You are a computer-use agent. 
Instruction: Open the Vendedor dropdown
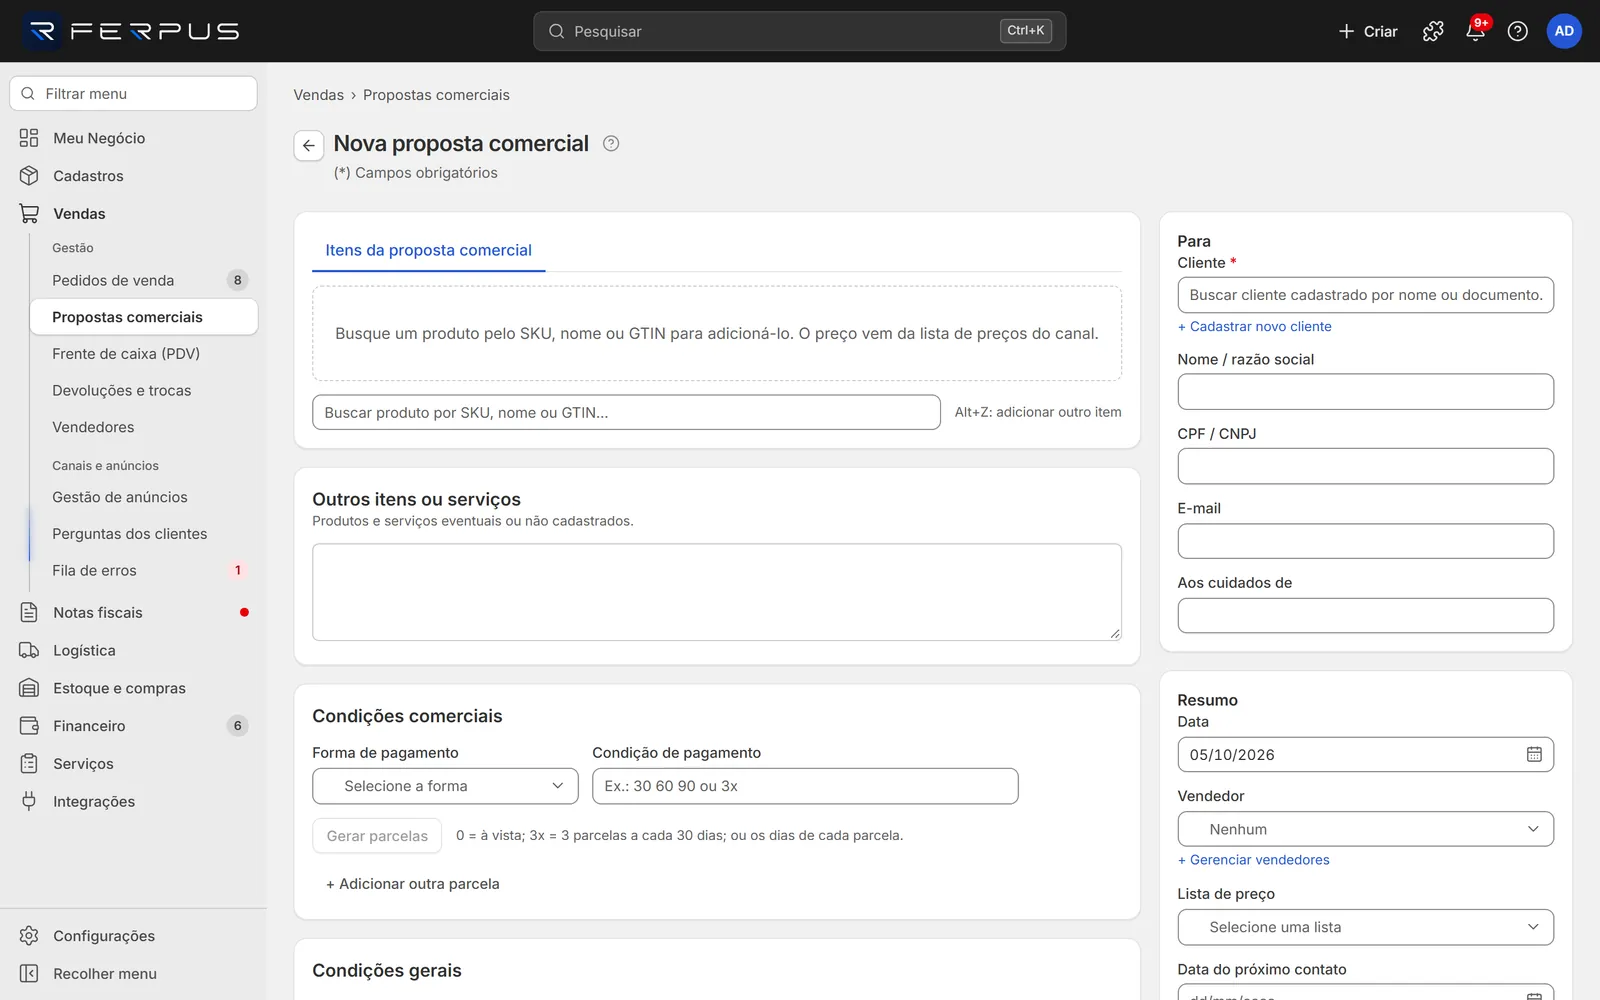pos(1365,829)
